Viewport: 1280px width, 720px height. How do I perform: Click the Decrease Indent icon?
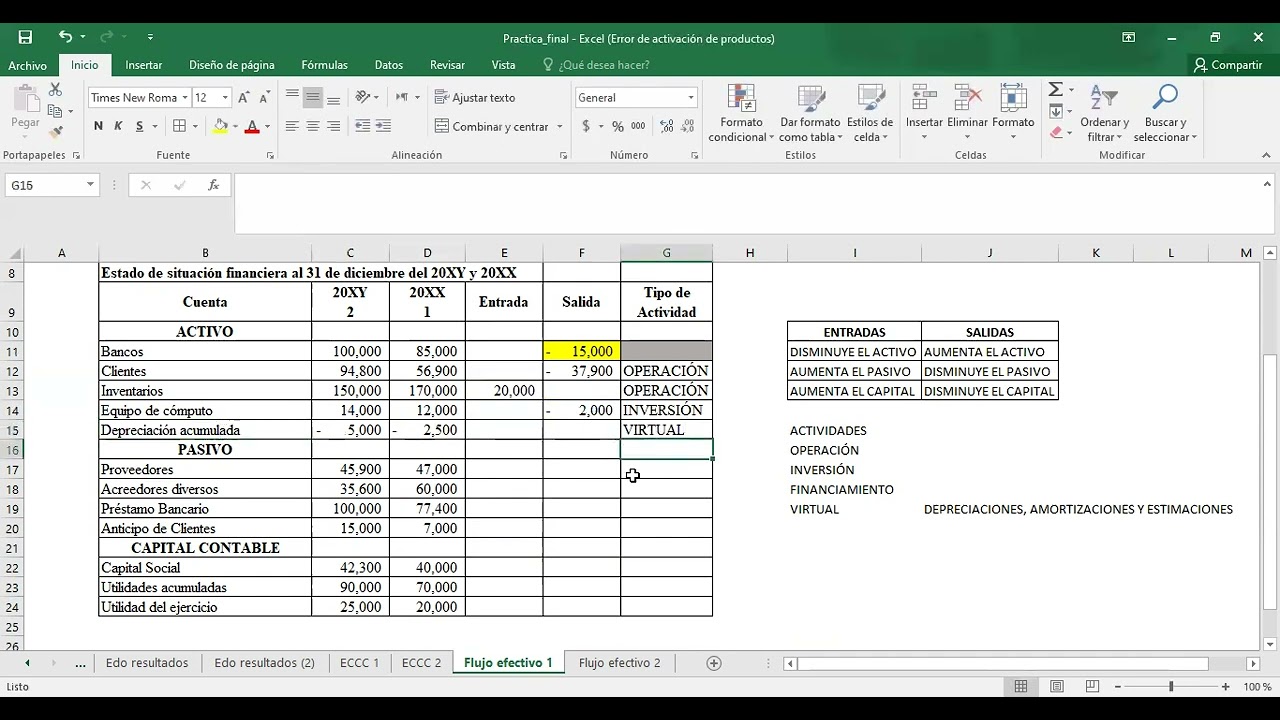click(363, 126)
